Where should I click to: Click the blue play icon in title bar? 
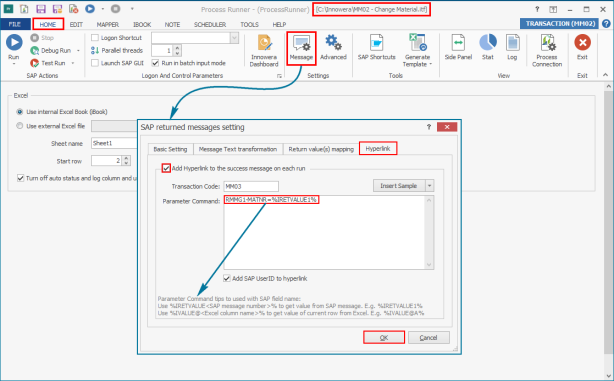(90, 9)
